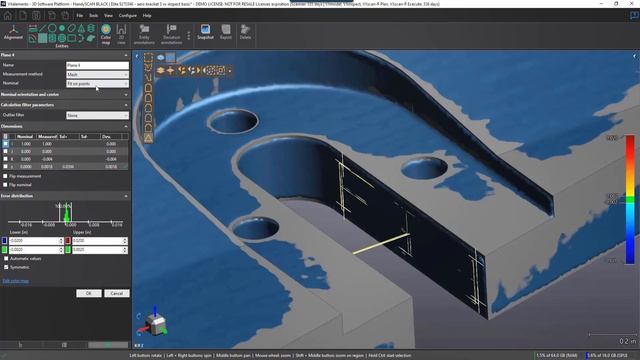Open the Report tool
Image resolution: width=640 pixels, height=360 pixels.
click(226, 32)
